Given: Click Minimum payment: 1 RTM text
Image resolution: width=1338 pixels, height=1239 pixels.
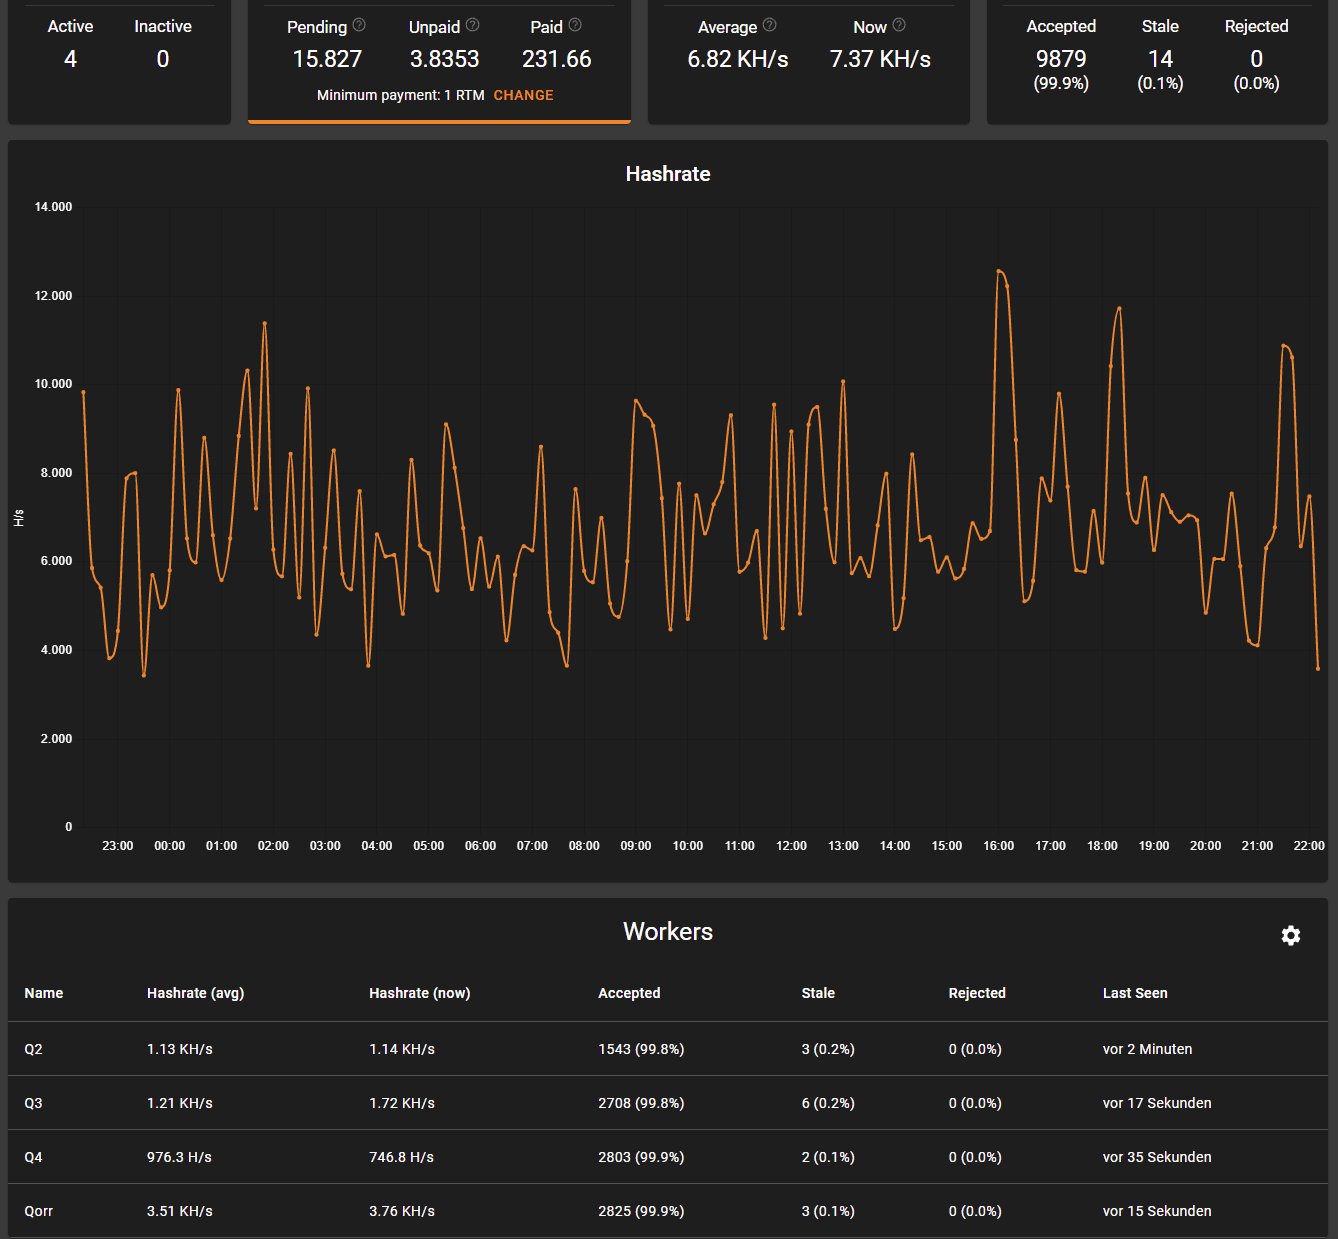Looking at the screenshot, I should tap(400, 95).
